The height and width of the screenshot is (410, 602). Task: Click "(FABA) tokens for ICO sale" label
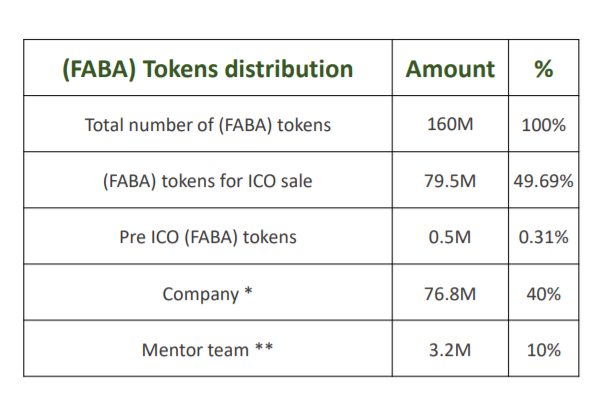(x=208, y=181)
